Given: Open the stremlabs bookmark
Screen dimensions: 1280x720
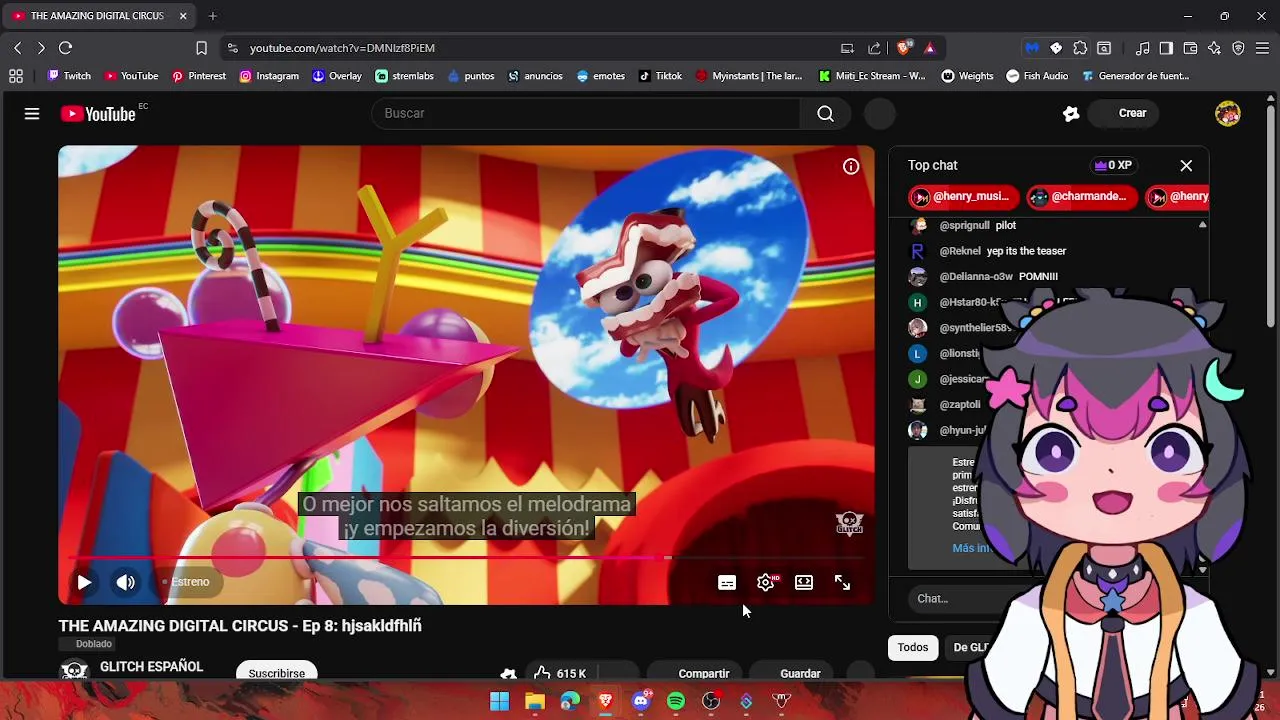Looking at the screenshot, I should click(404, 76).
